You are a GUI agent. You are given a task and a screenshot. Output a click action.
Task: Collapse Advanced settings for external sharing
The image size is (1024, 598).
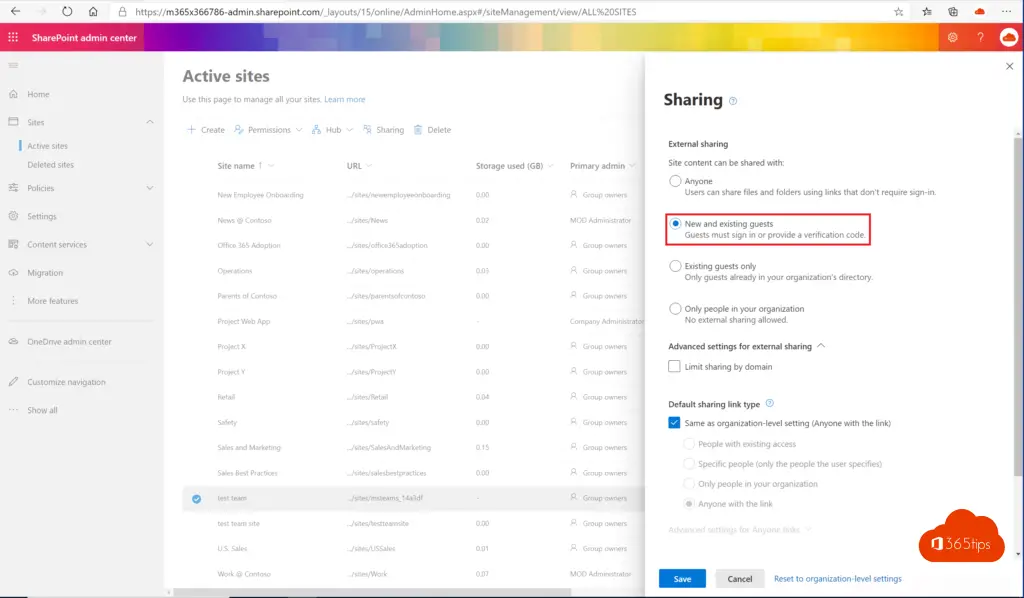[821, 346]
